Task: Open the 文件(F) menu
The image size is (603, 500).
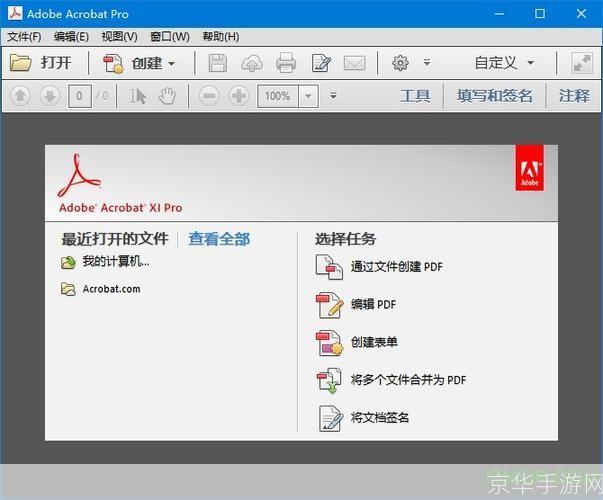Action: point(24,37)
